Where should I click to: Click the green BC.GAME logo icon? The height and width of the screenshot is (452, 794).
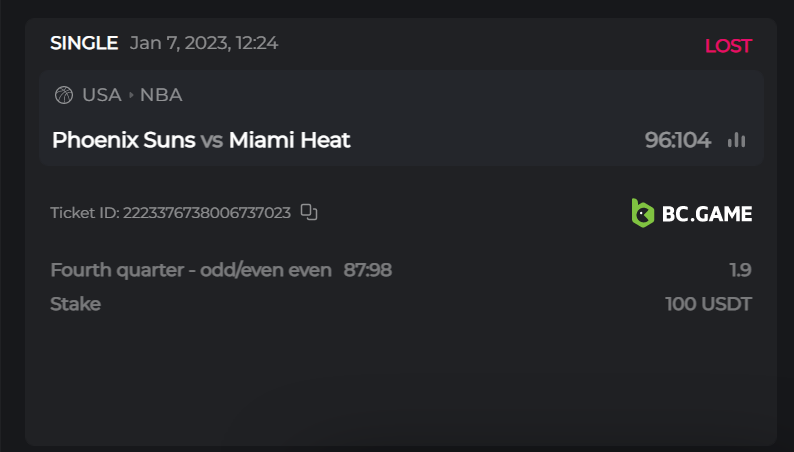point(642,213)
